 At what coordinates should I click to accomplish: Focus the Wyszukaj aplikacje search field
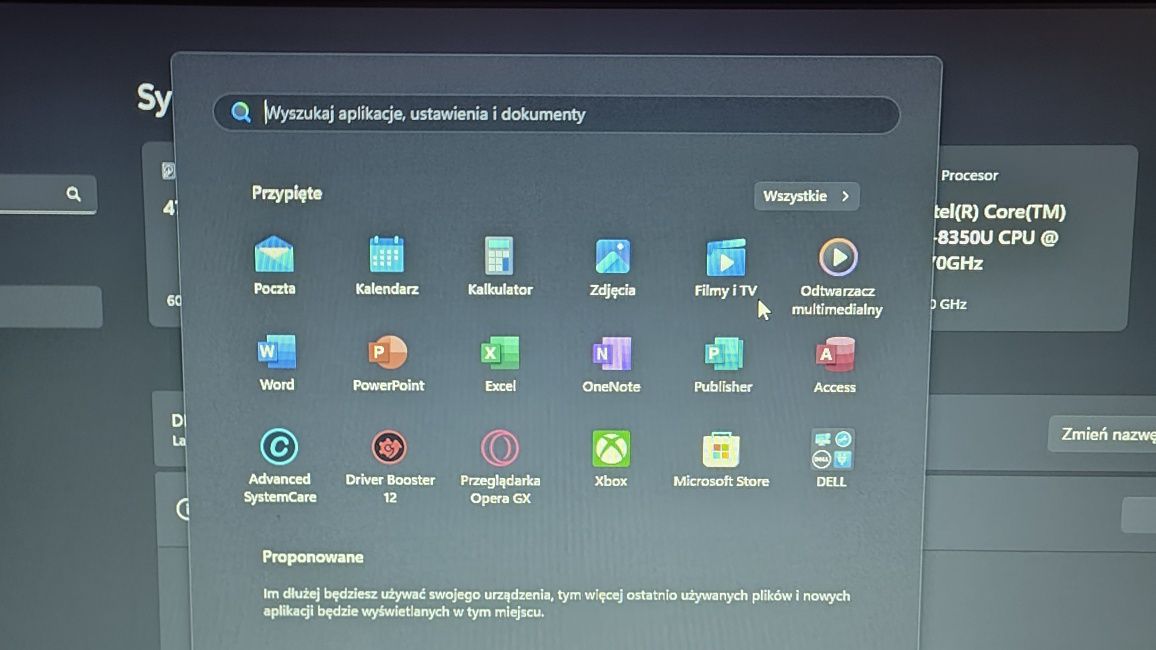click(x=557, y=114)
